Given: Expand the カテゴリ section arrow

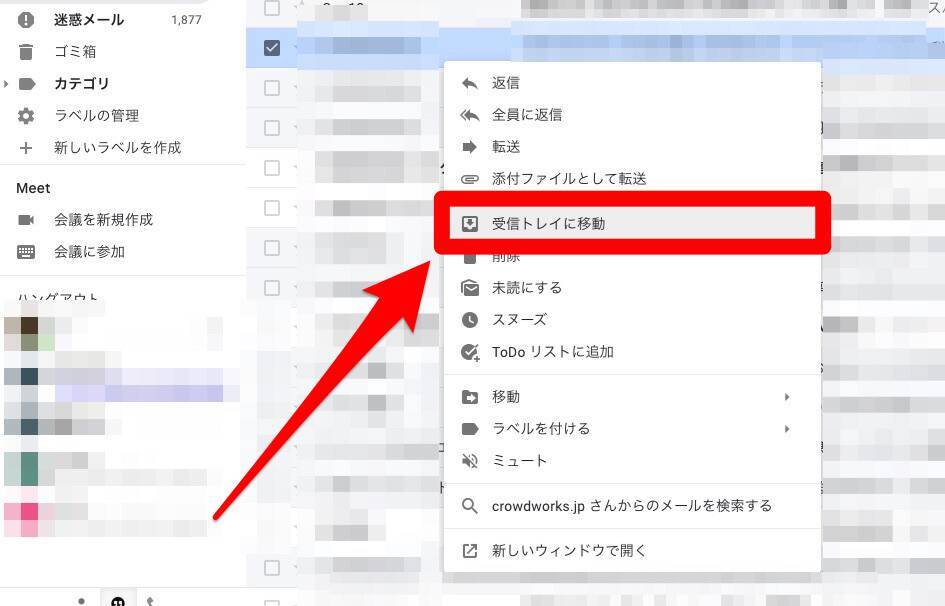Looking at the screenshot, I should (6, 84).
